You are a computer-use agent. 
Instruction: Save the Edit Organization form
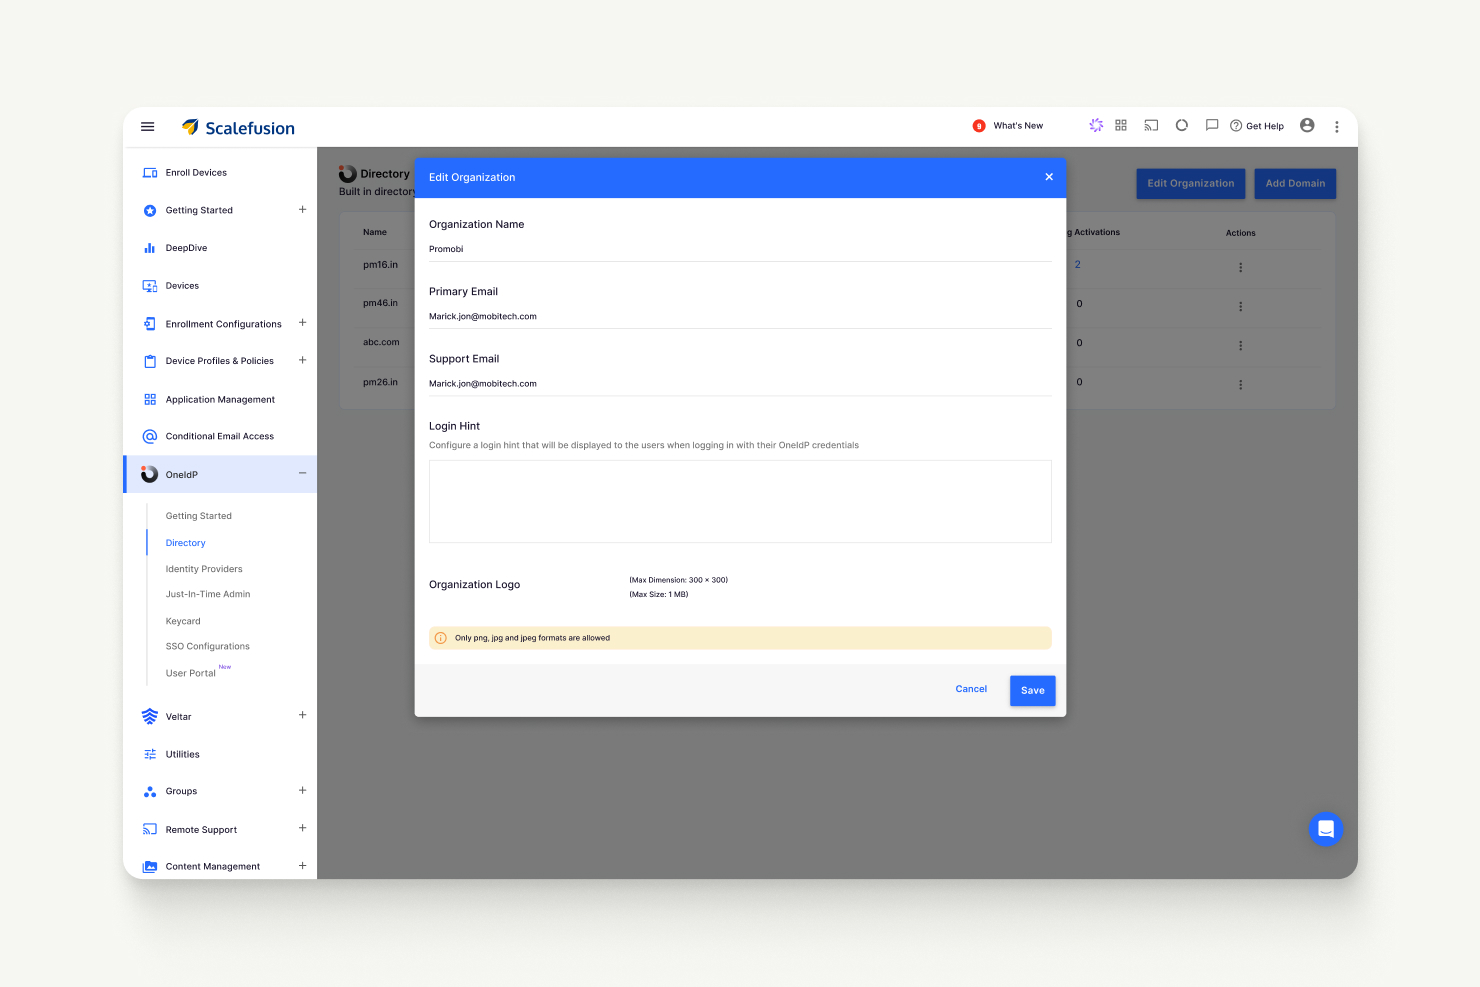[x=1032, y=690]
